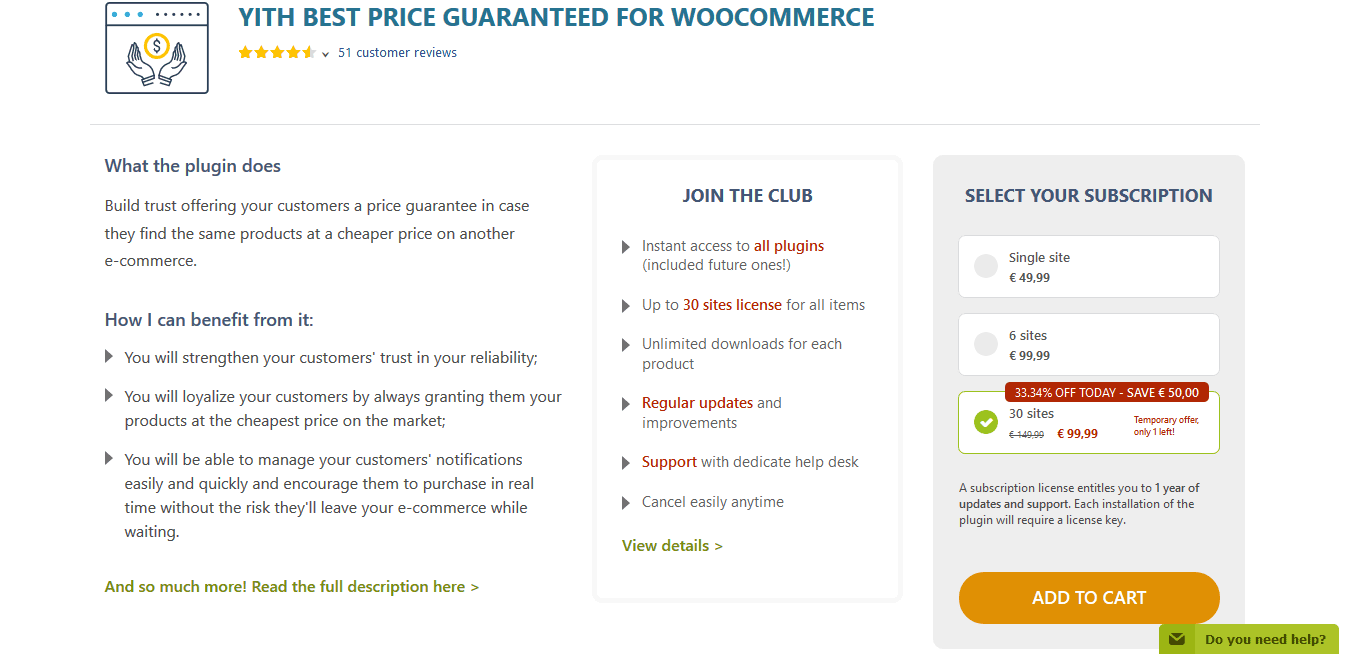Open the 51 customer reviews link
Screen dimensions: 1349x654
point(397,53)
